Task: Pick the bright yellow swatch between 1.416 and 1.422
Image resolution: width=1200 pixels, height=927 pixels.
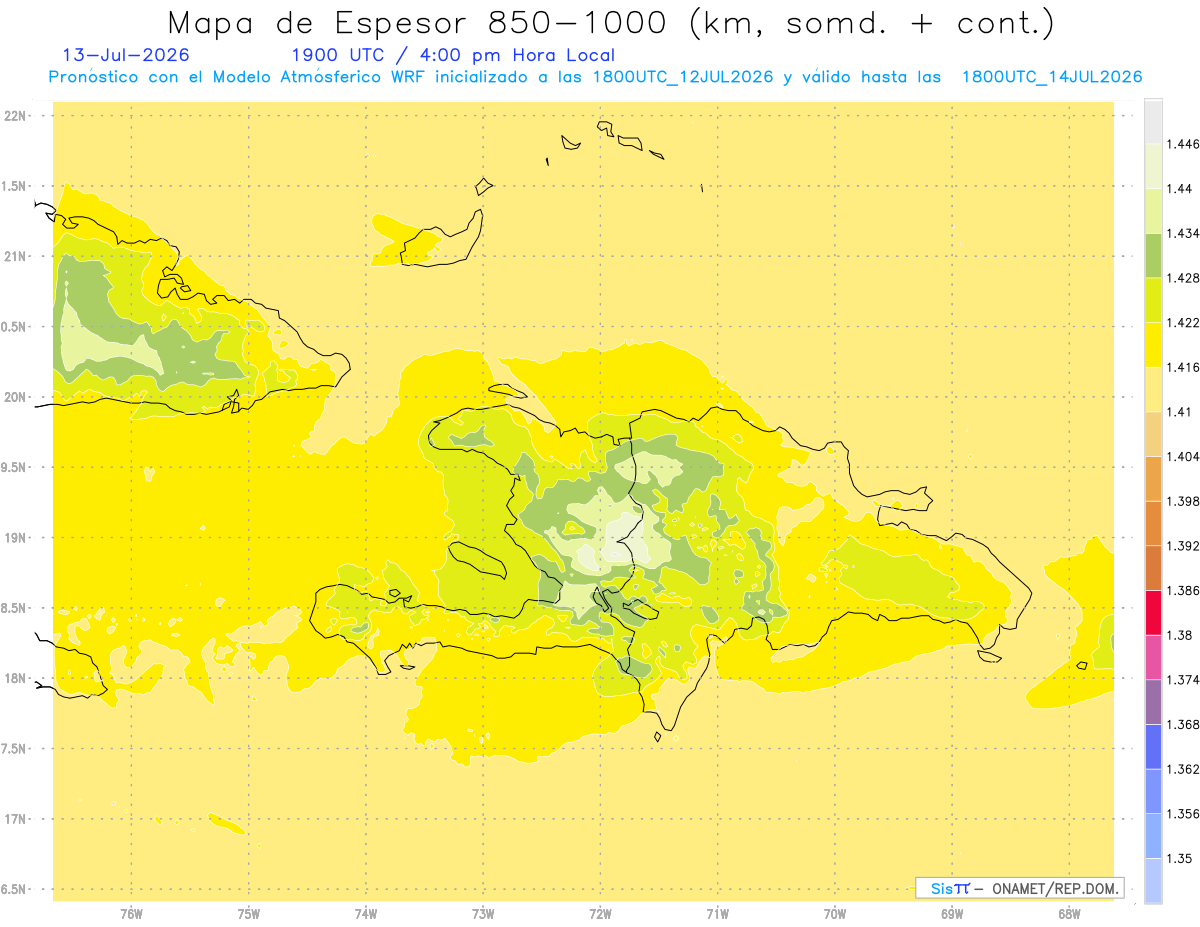Action: click(1153, 344)
